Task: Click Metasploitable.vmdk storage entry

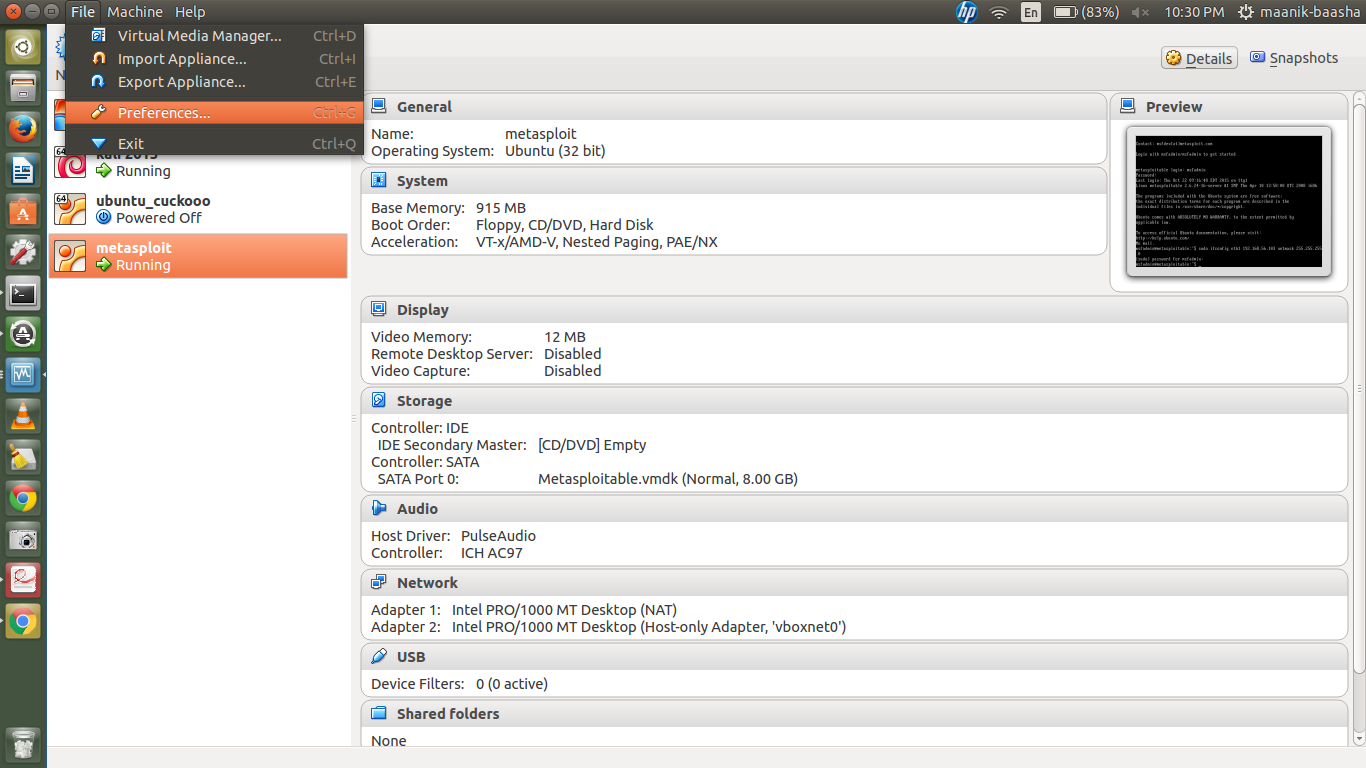Action: pyautogui.click(x=668, y=479)
